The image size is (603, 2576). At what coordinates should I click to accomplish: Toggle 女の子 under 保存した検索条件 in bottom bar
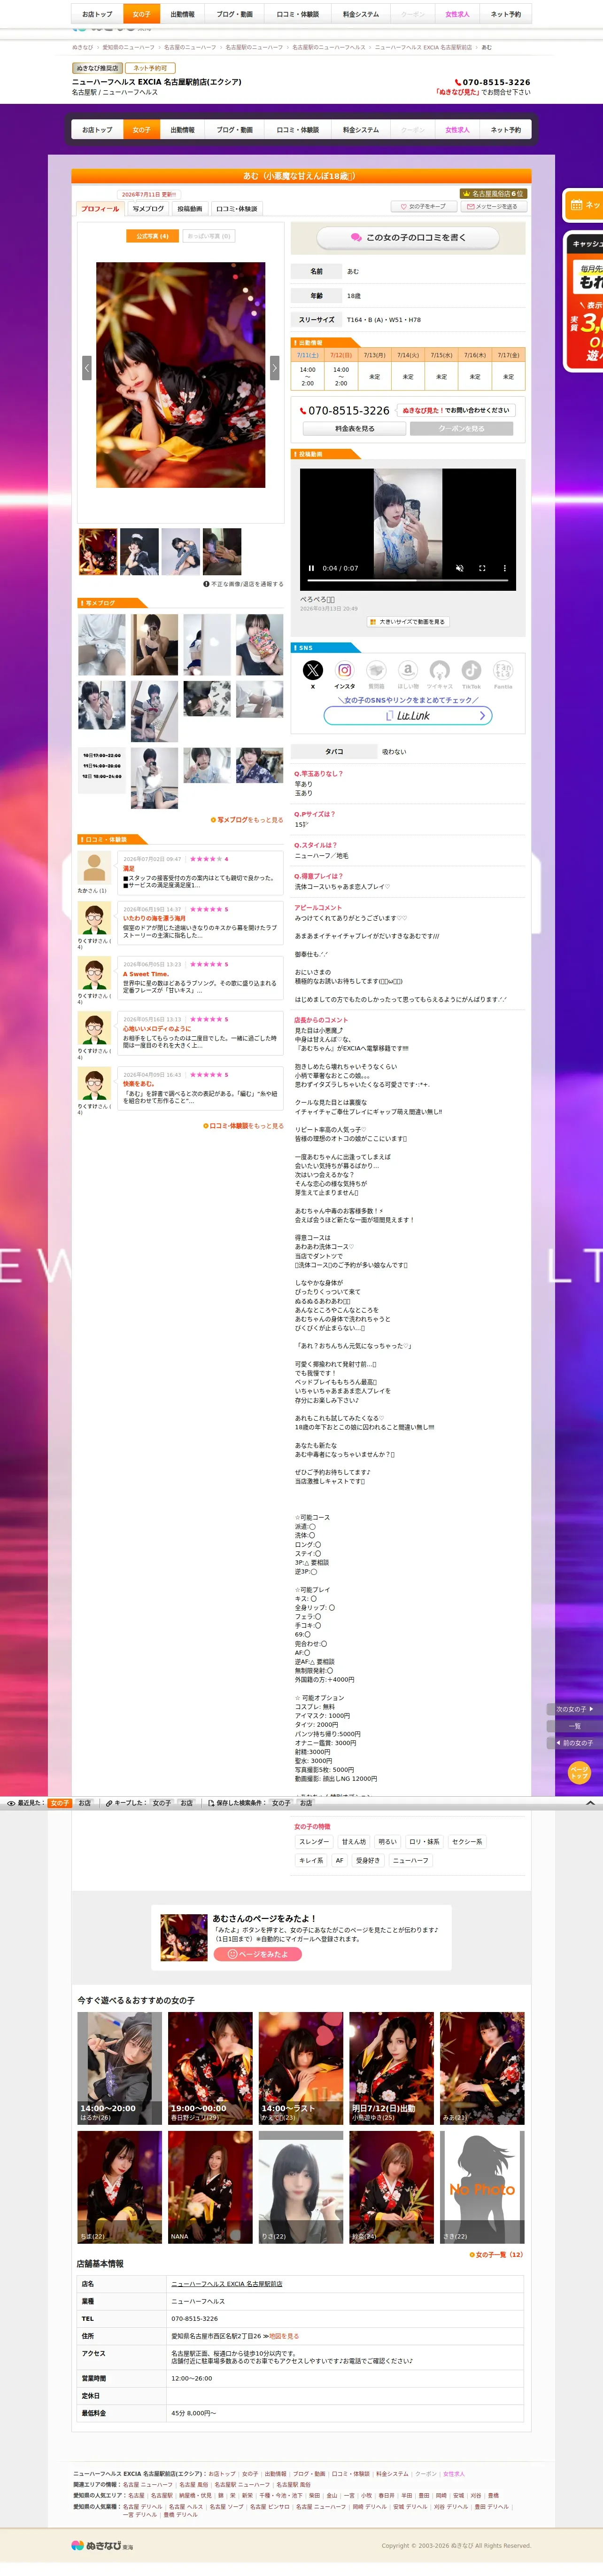click(281, 1803)
